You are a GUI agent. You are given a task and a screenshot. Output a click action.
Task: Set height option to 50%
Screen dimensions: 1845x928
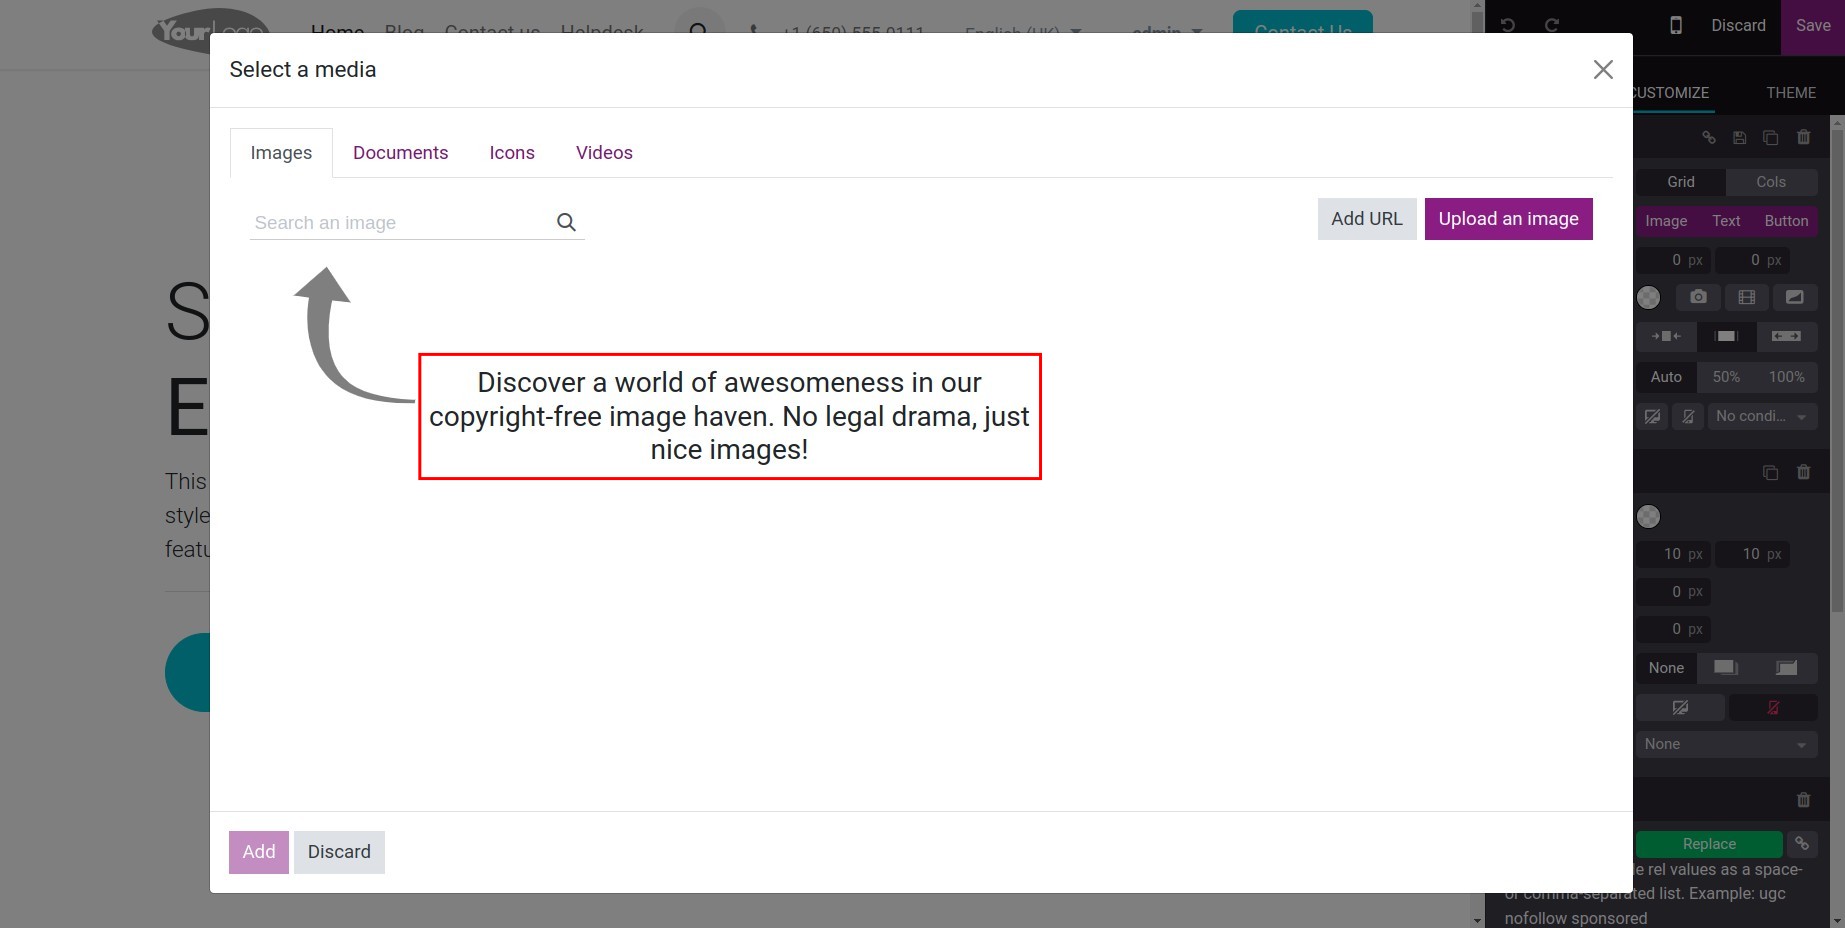(1726, 377)
